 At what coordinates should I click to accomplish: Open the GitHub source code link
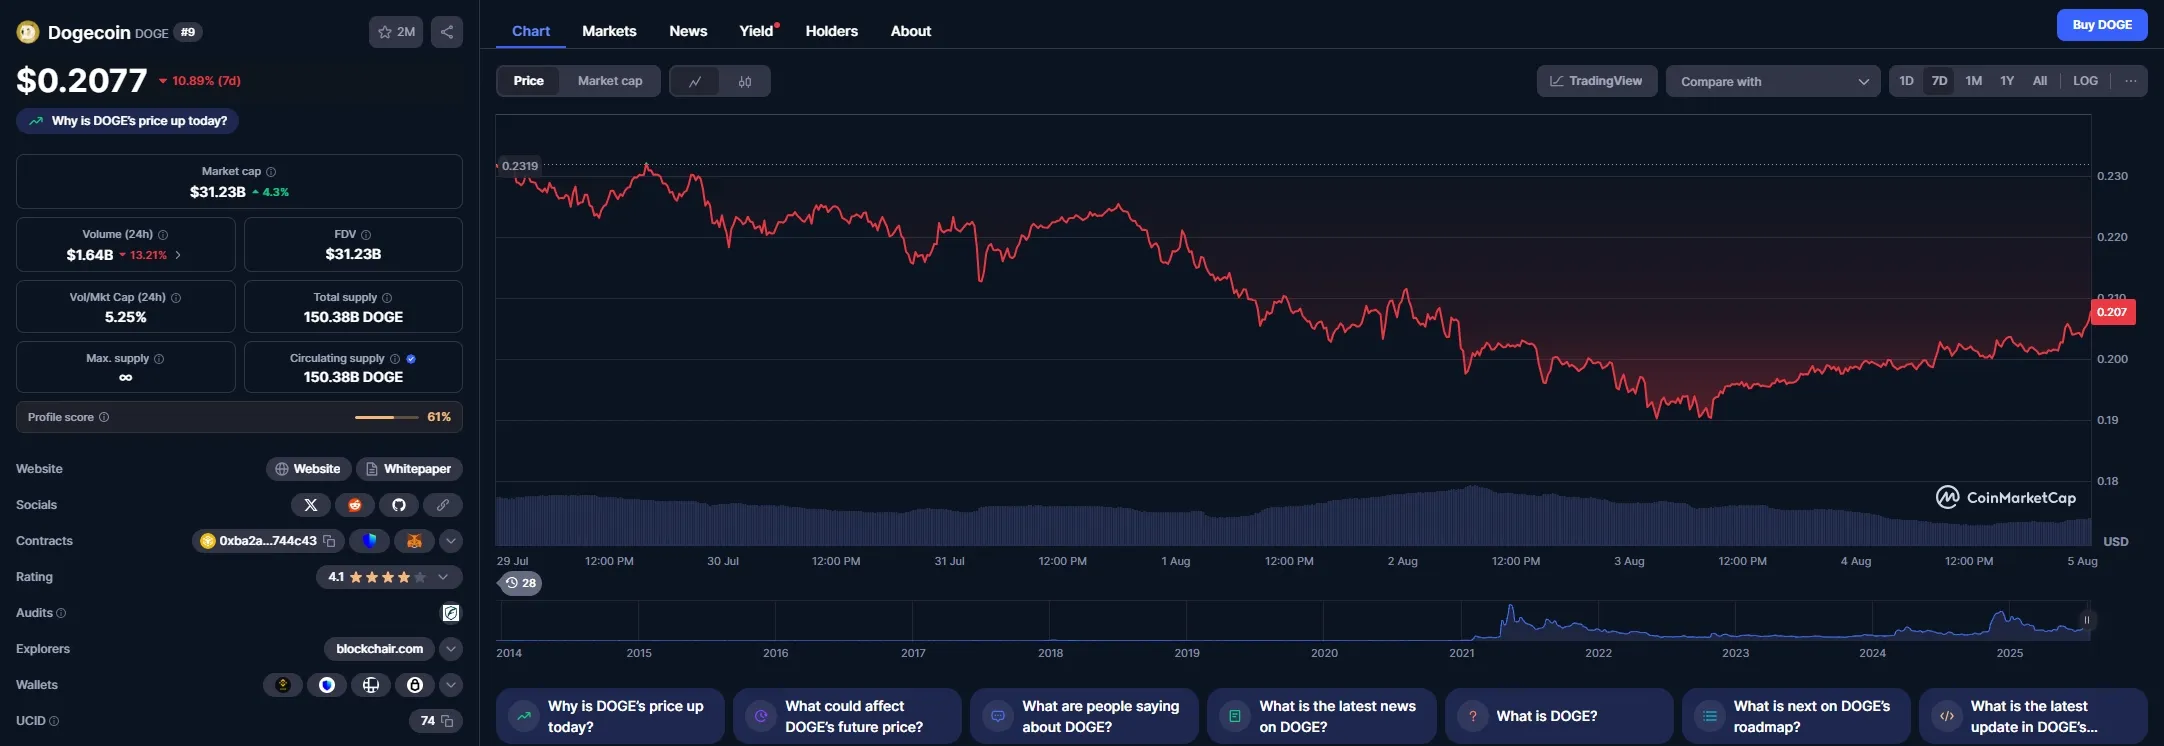click(398, 505)
